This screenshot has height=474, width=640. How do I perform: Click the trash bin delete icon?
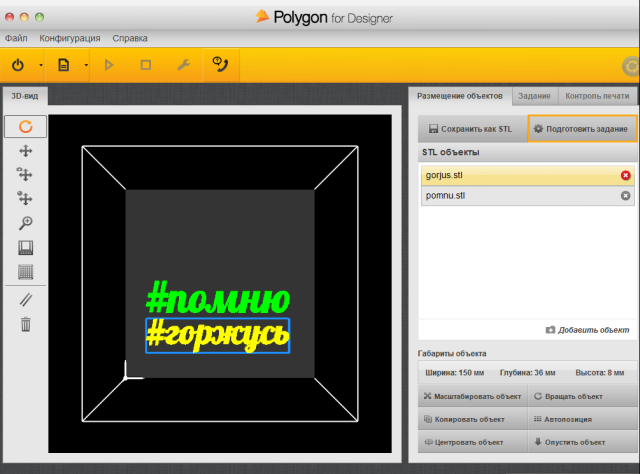pos(26,323)
